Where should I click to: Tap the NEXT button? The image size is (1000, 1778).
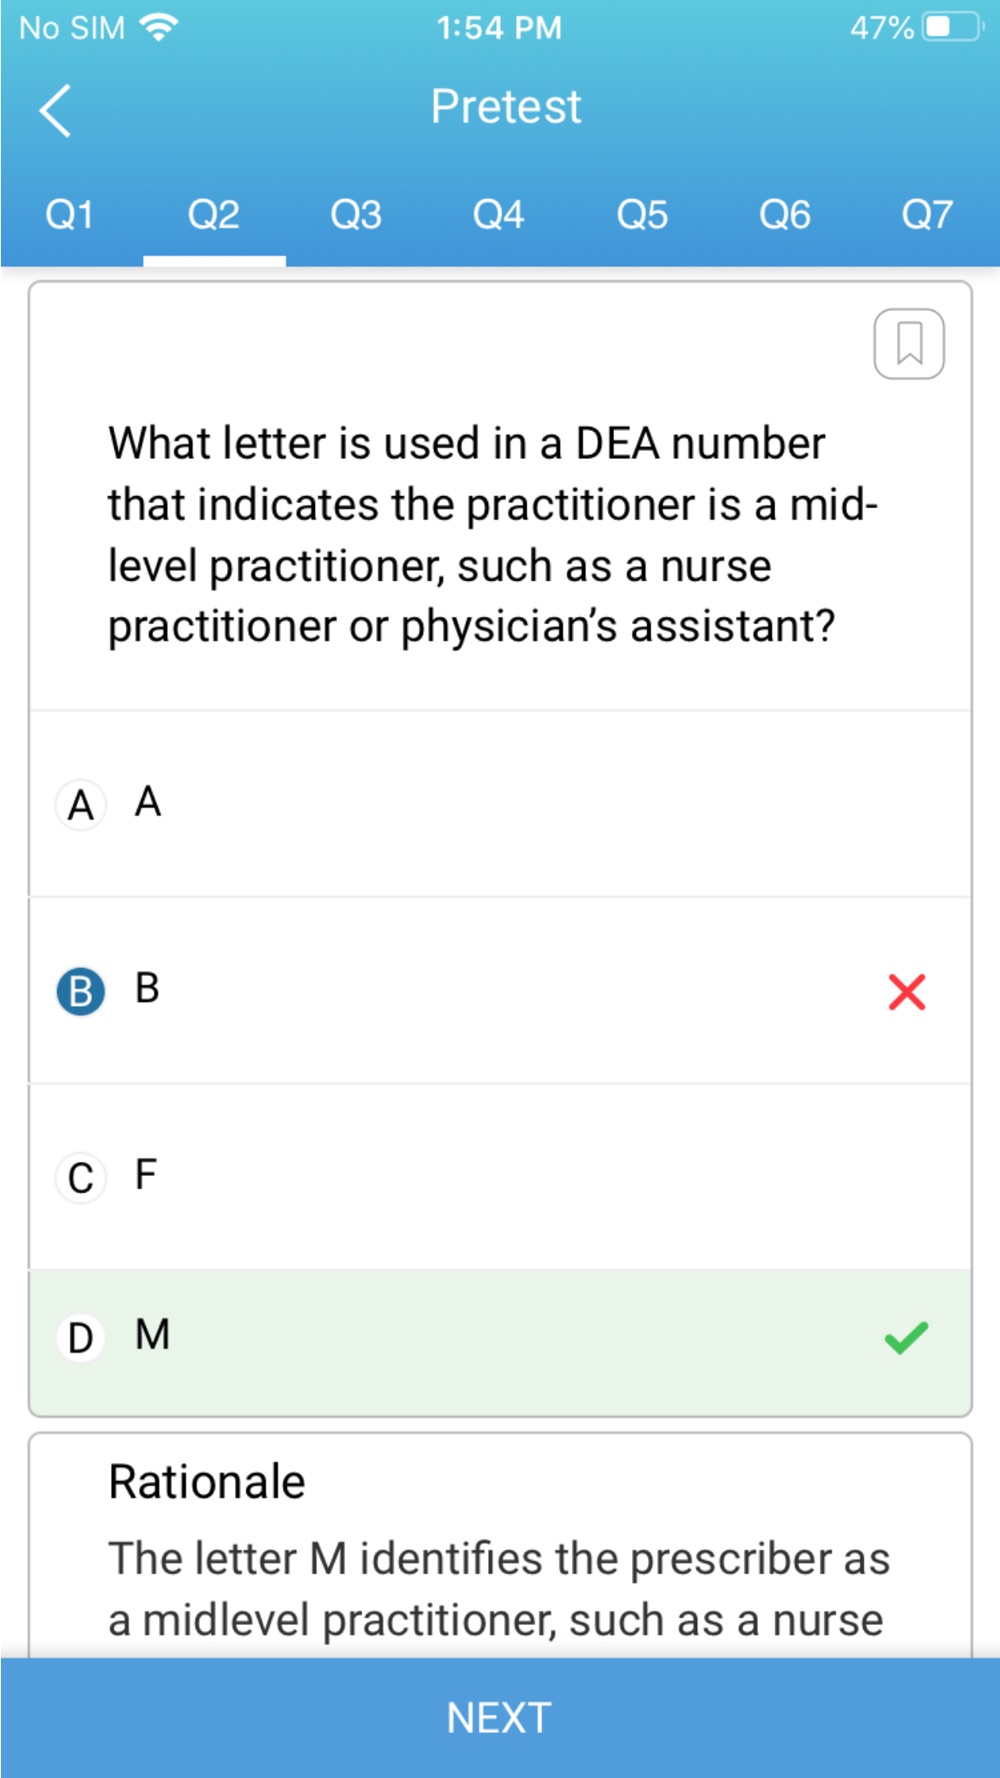500,1718
